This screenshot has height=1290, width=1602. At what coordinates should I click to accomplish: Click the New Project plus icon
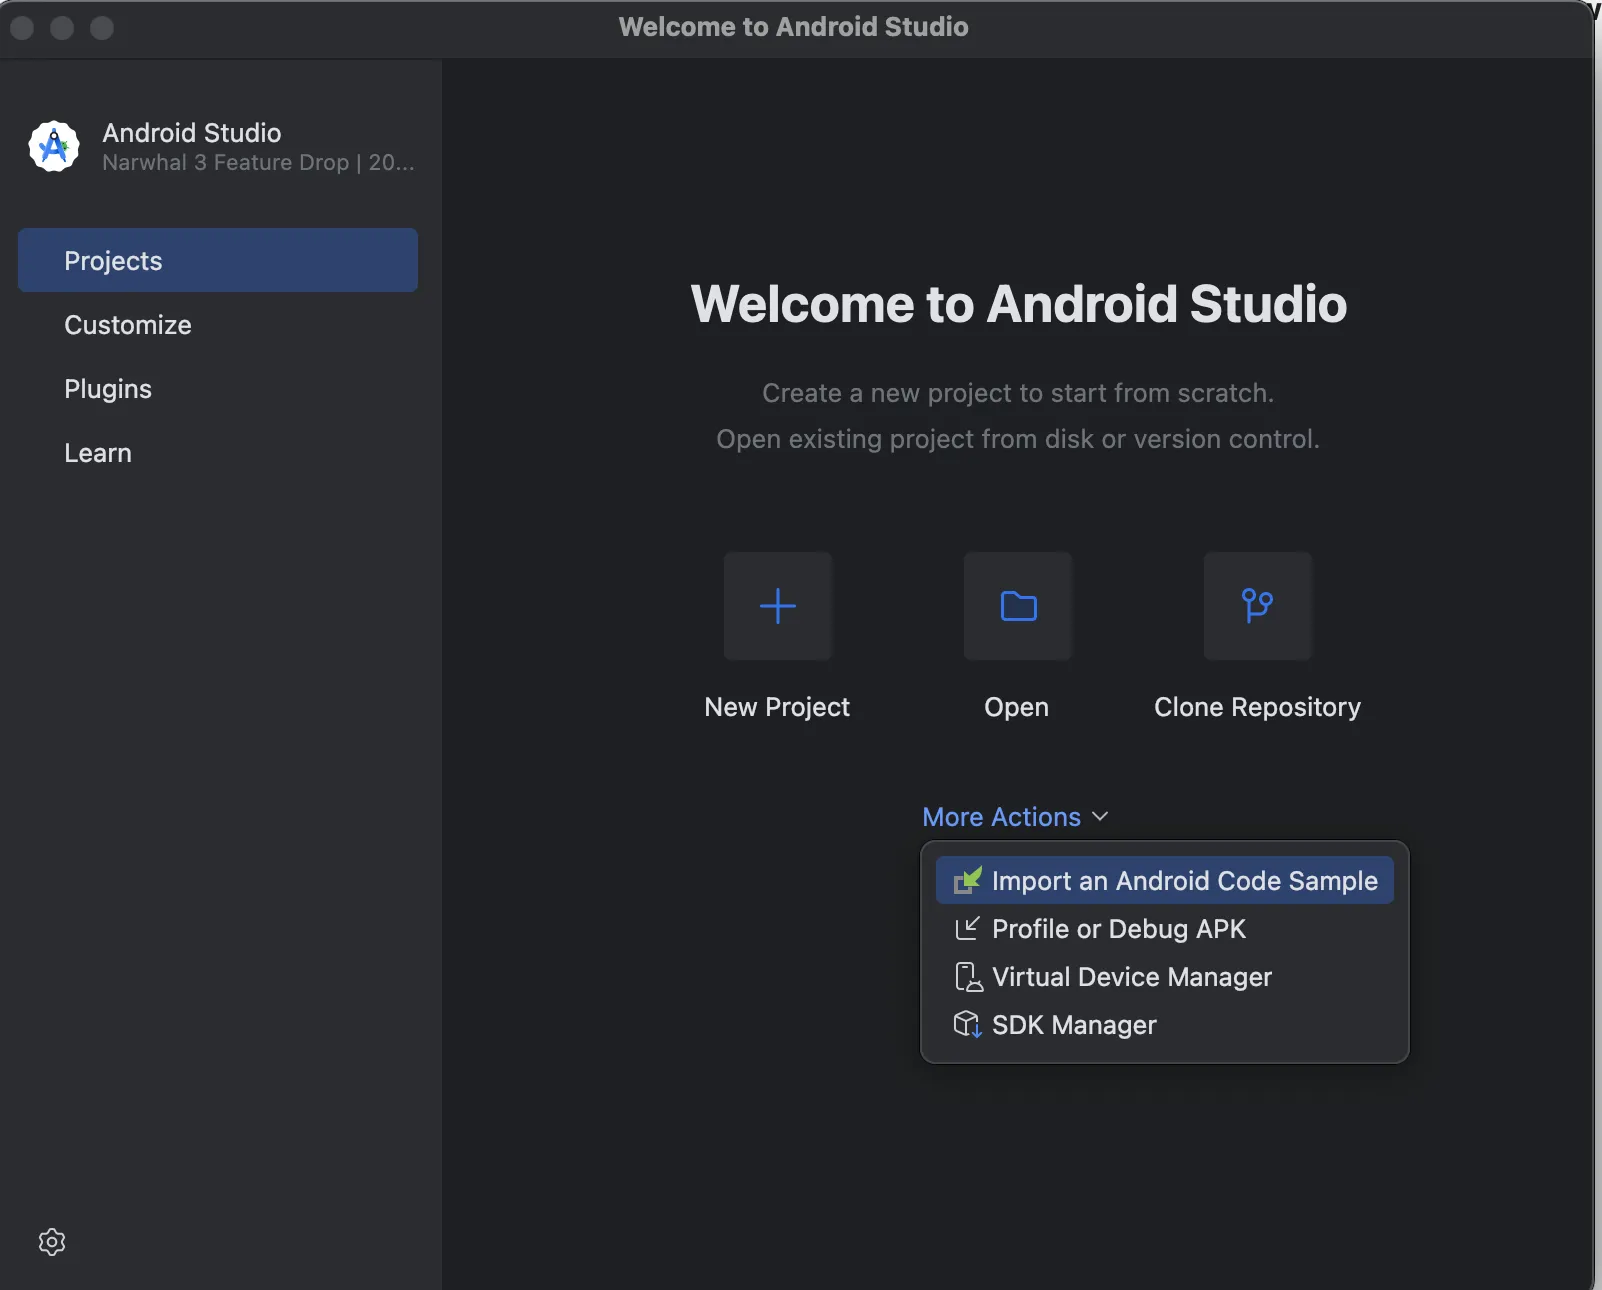click(x=778, y=606)
